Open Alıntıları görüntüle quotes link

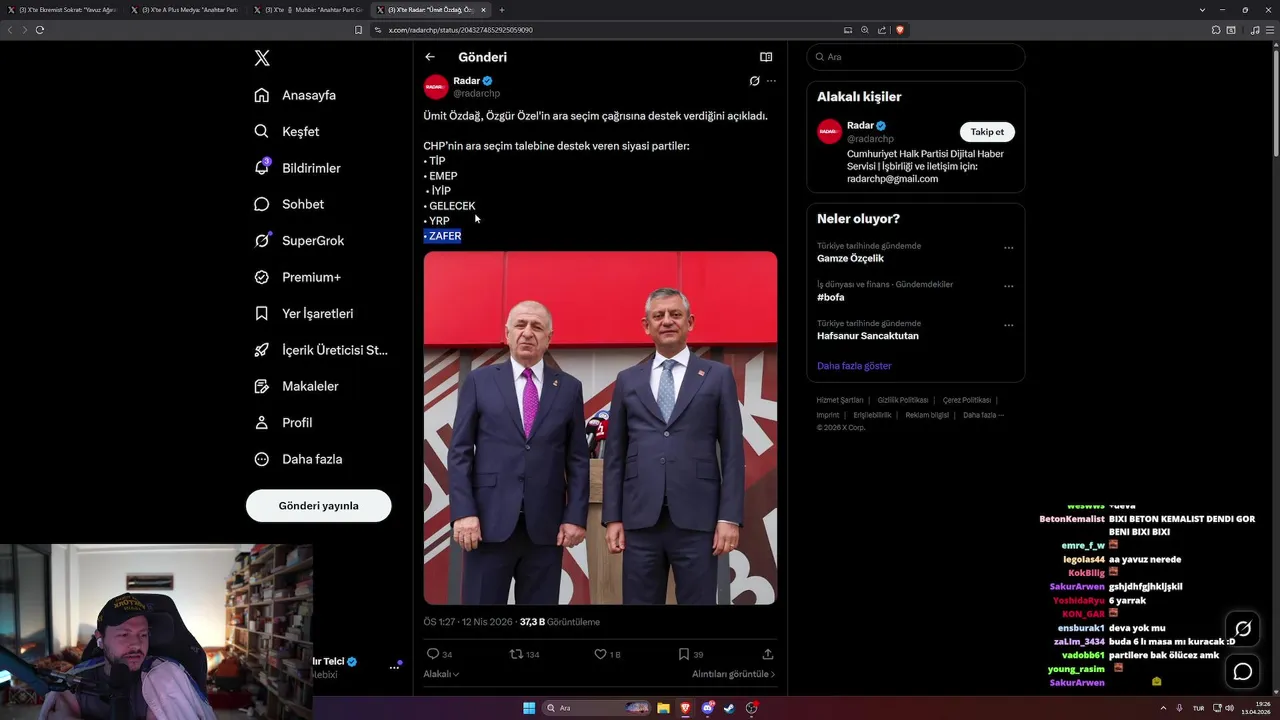[x=733, y=674]
